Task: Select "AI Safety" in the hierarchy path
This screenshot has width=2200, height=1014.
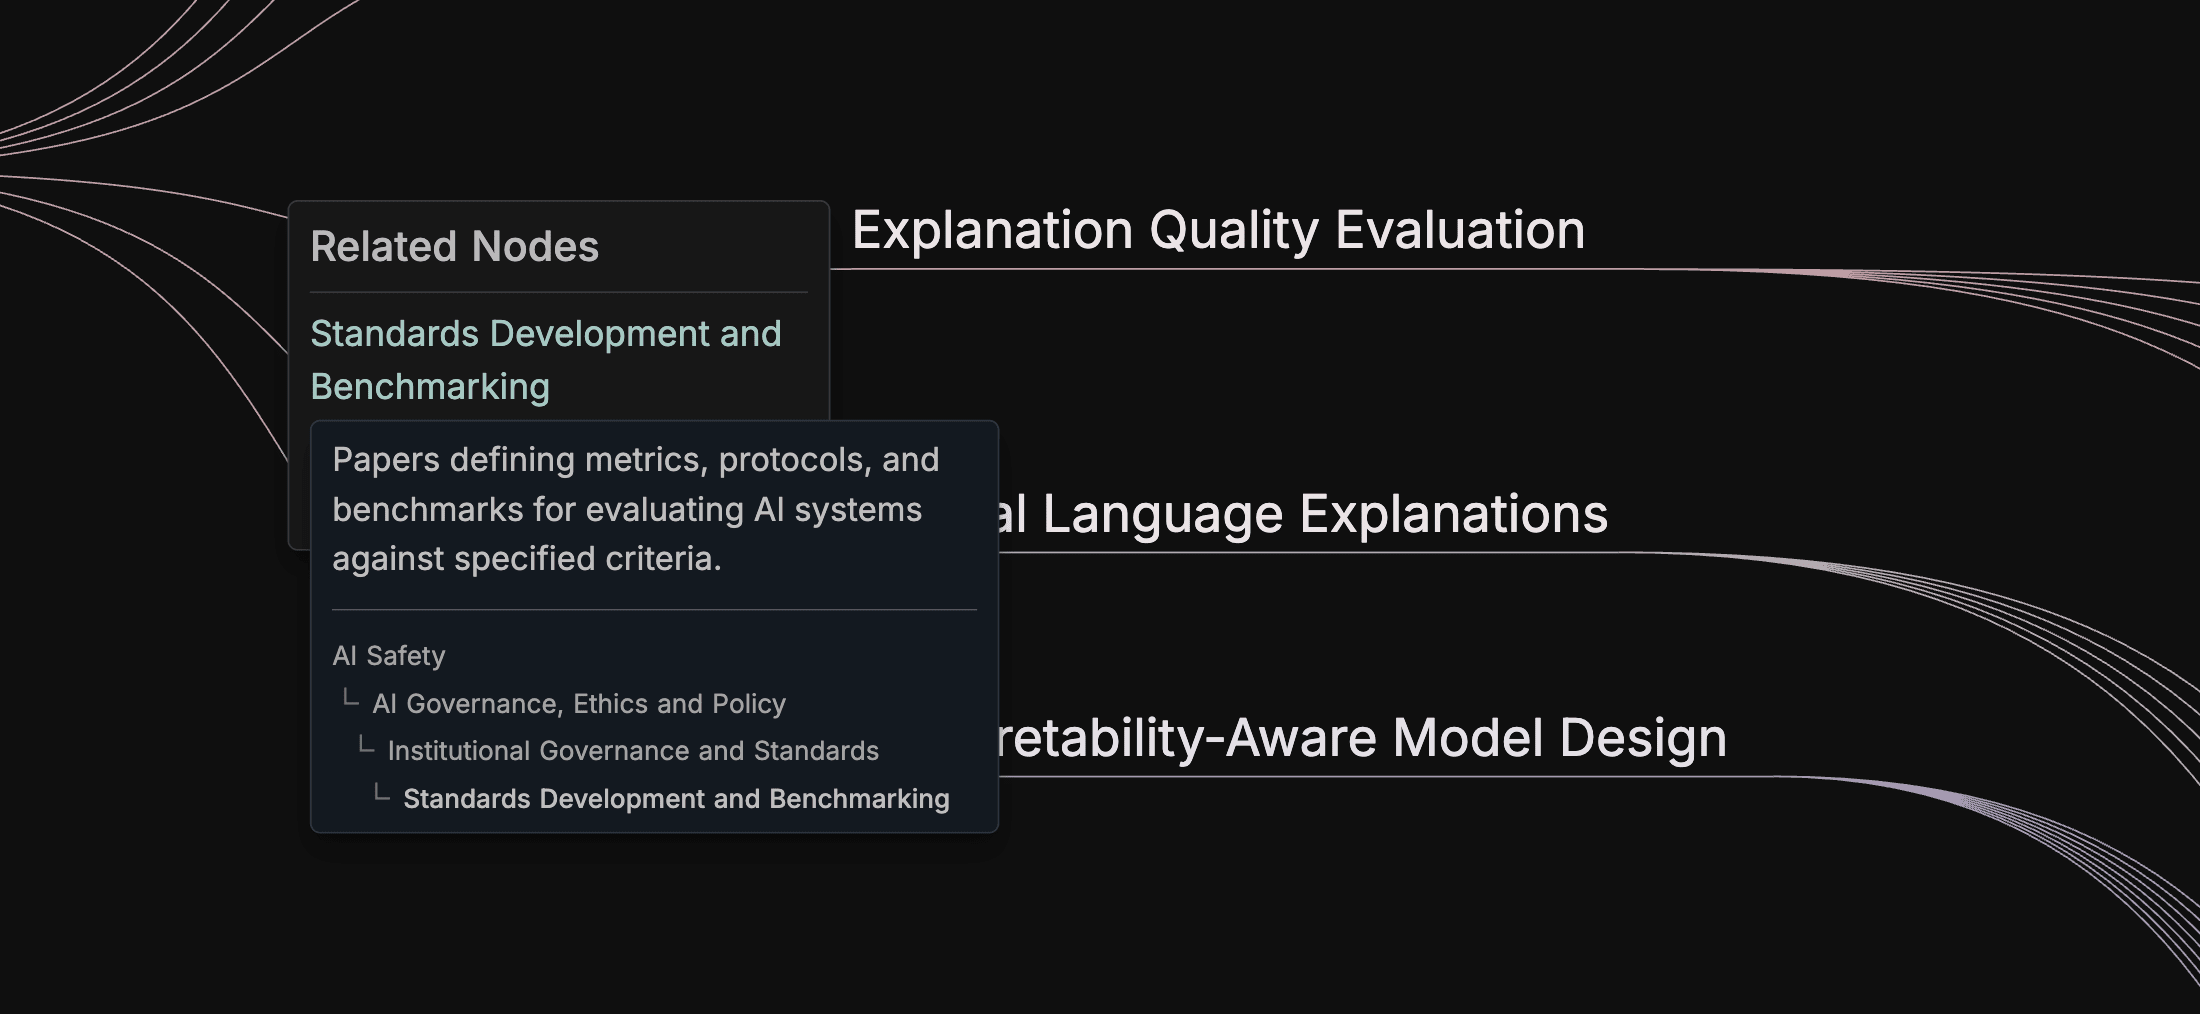Action: (x=389, y=656)
